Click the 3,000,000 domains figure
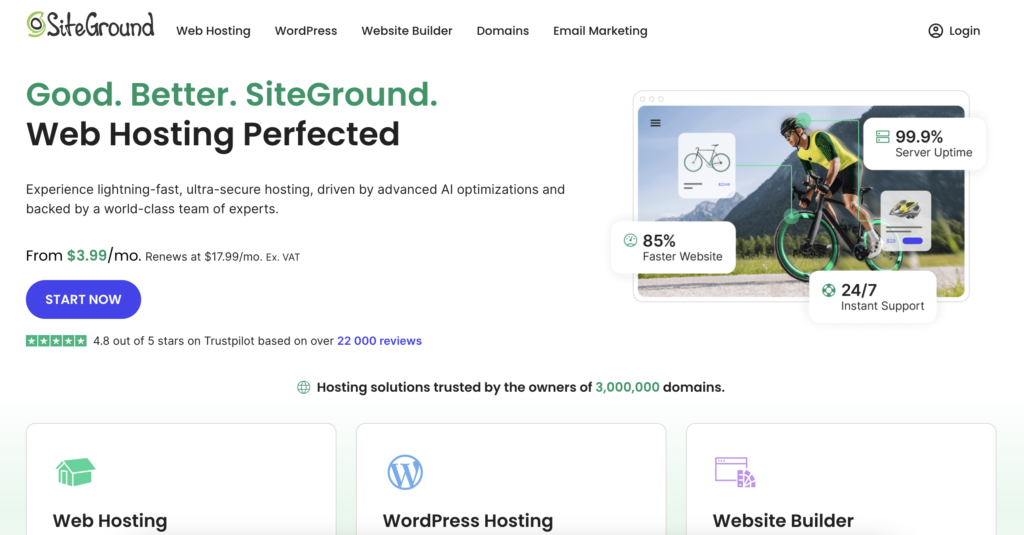 (x=627, y=387)
